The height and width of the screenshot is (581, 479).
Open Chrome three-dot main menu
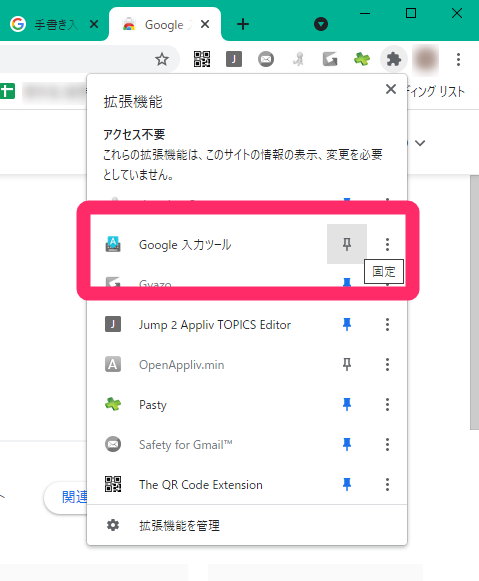click(x=459, y=59)
